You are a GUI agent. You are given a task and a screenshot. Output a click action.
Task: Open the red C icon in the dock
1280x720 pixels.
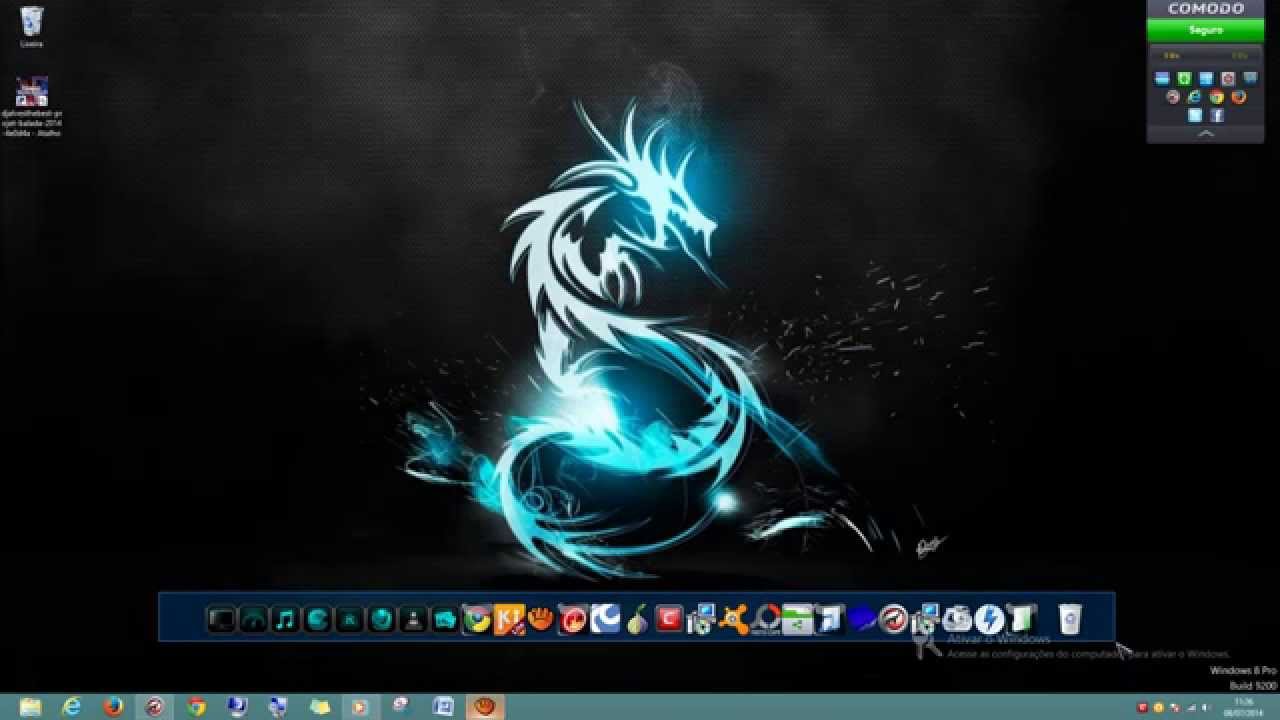669,620
